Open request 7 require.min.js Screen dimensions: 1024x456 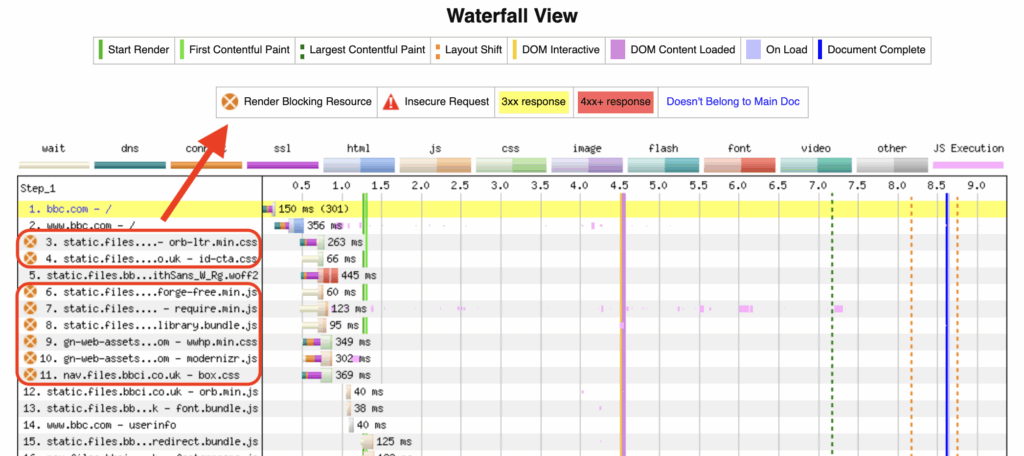(x=151, y=308)
